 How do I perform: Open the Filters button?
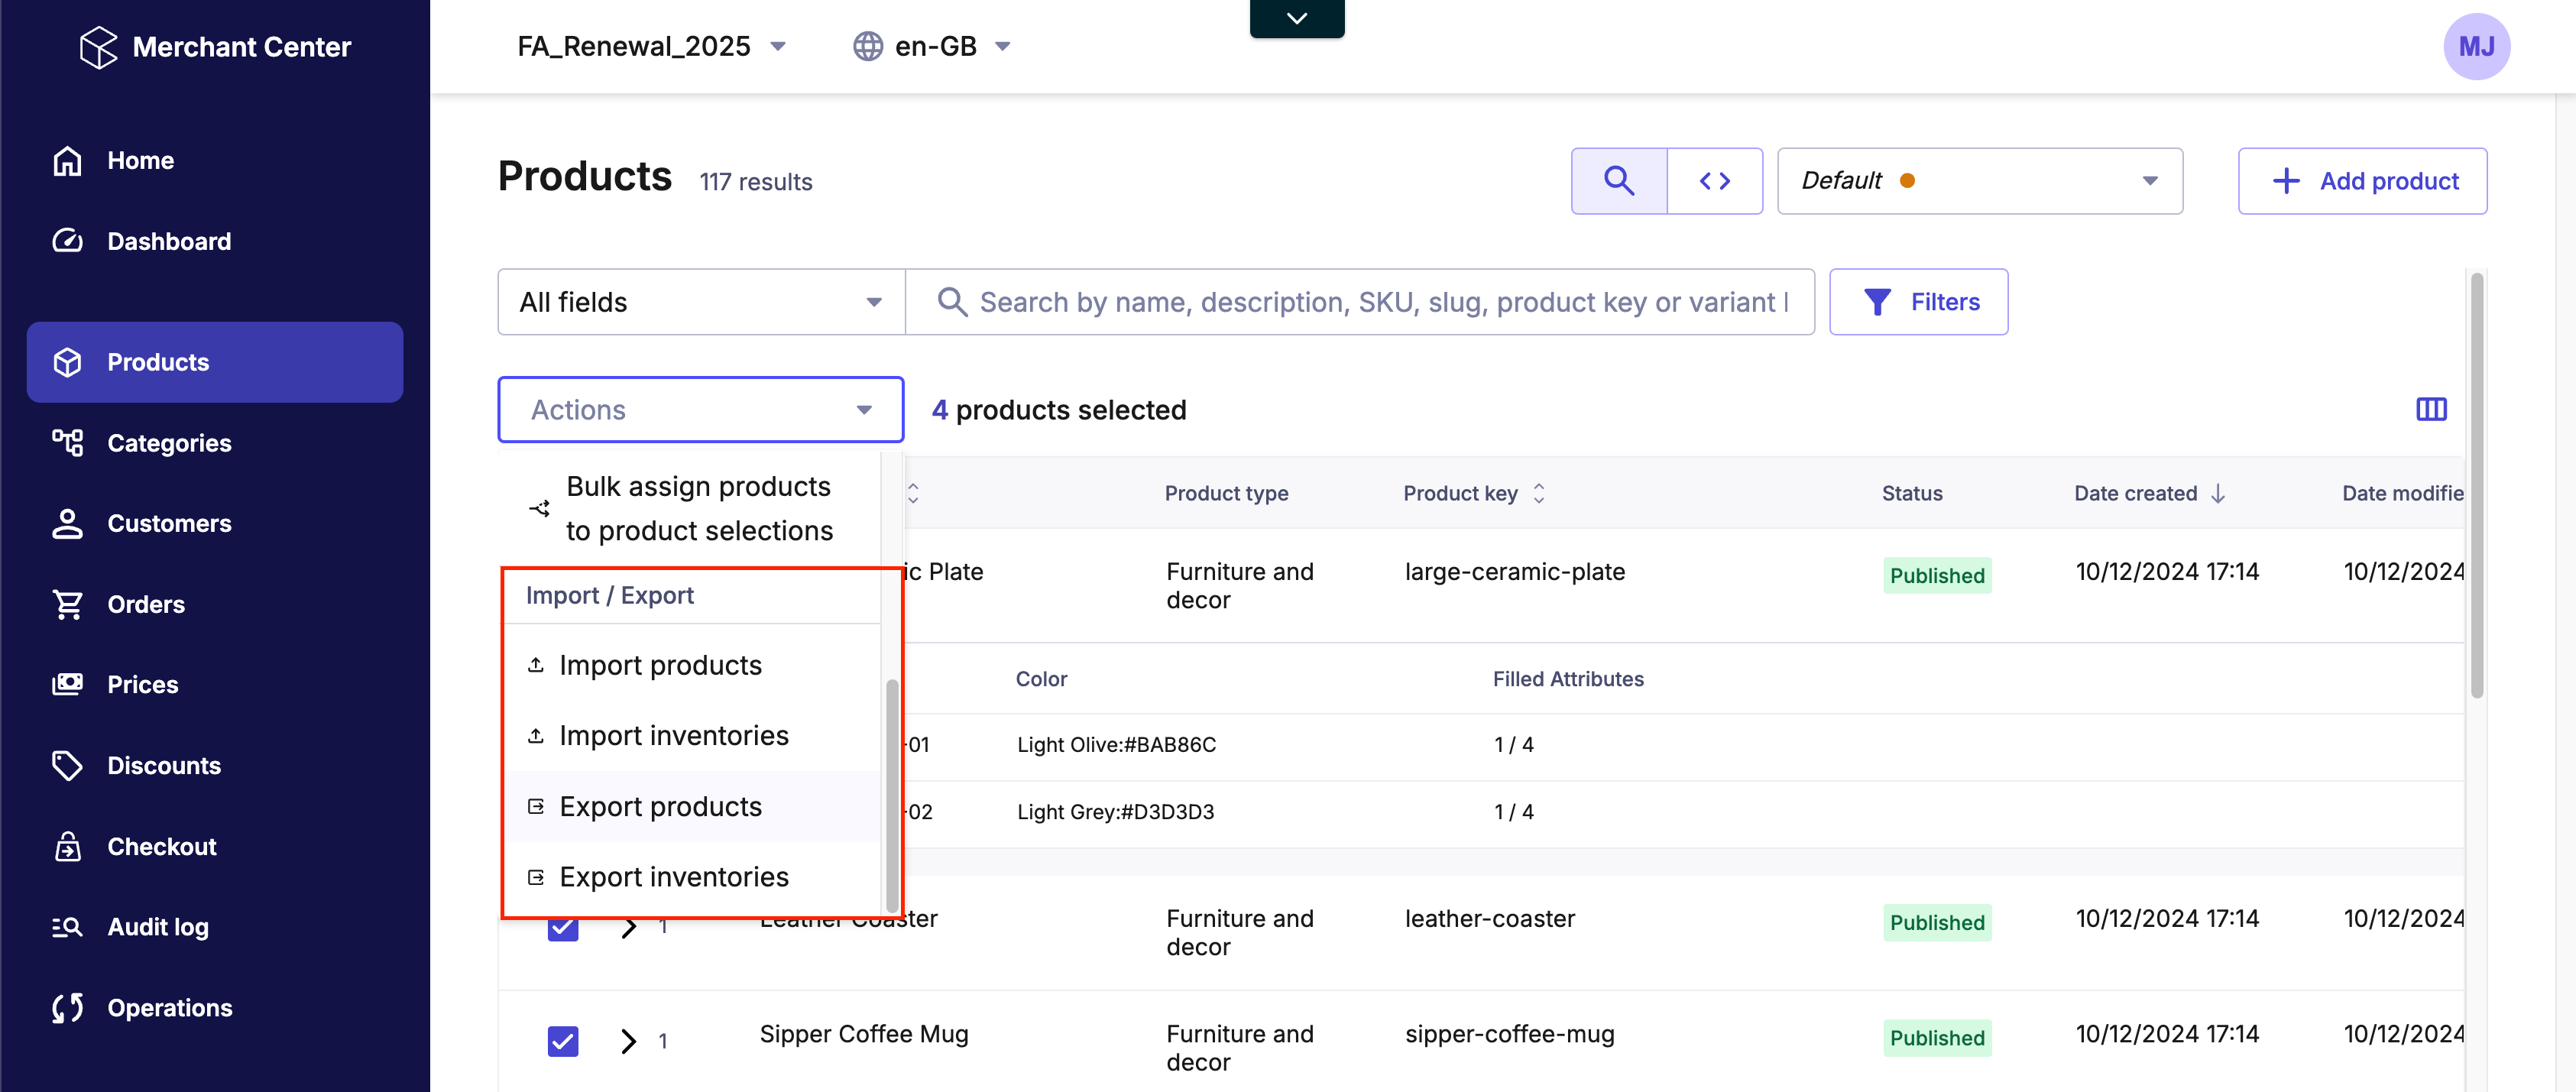1917,302
